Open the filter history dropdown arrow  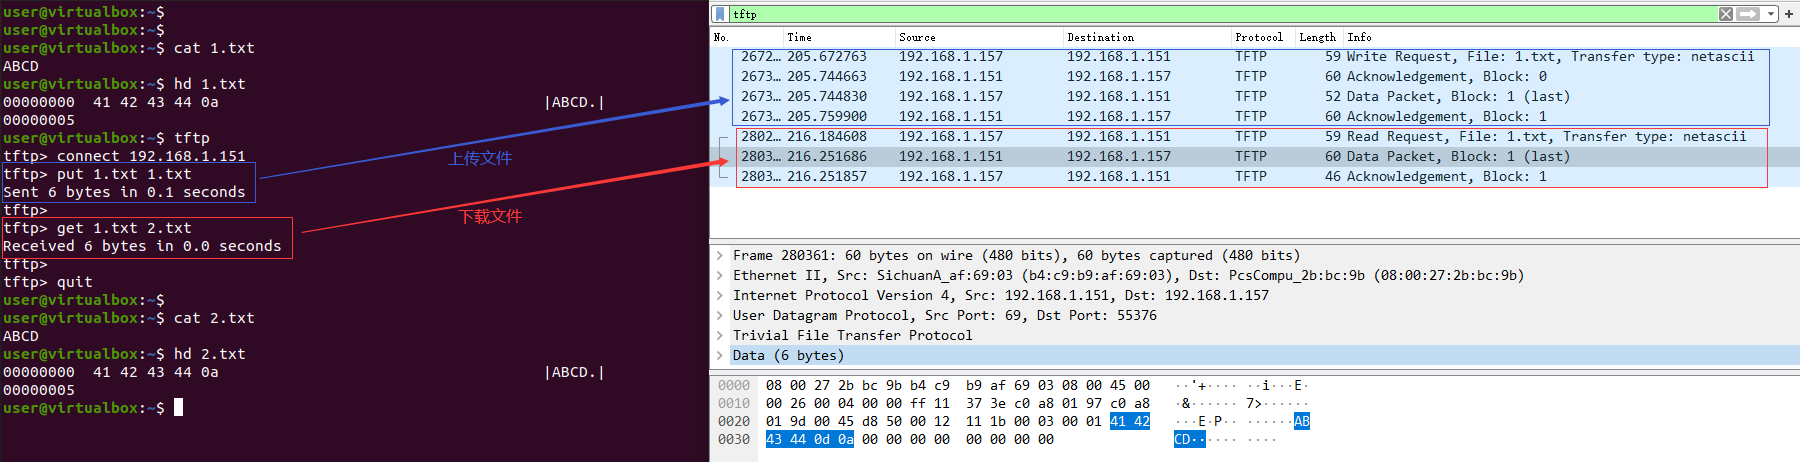click(1771, 14)
